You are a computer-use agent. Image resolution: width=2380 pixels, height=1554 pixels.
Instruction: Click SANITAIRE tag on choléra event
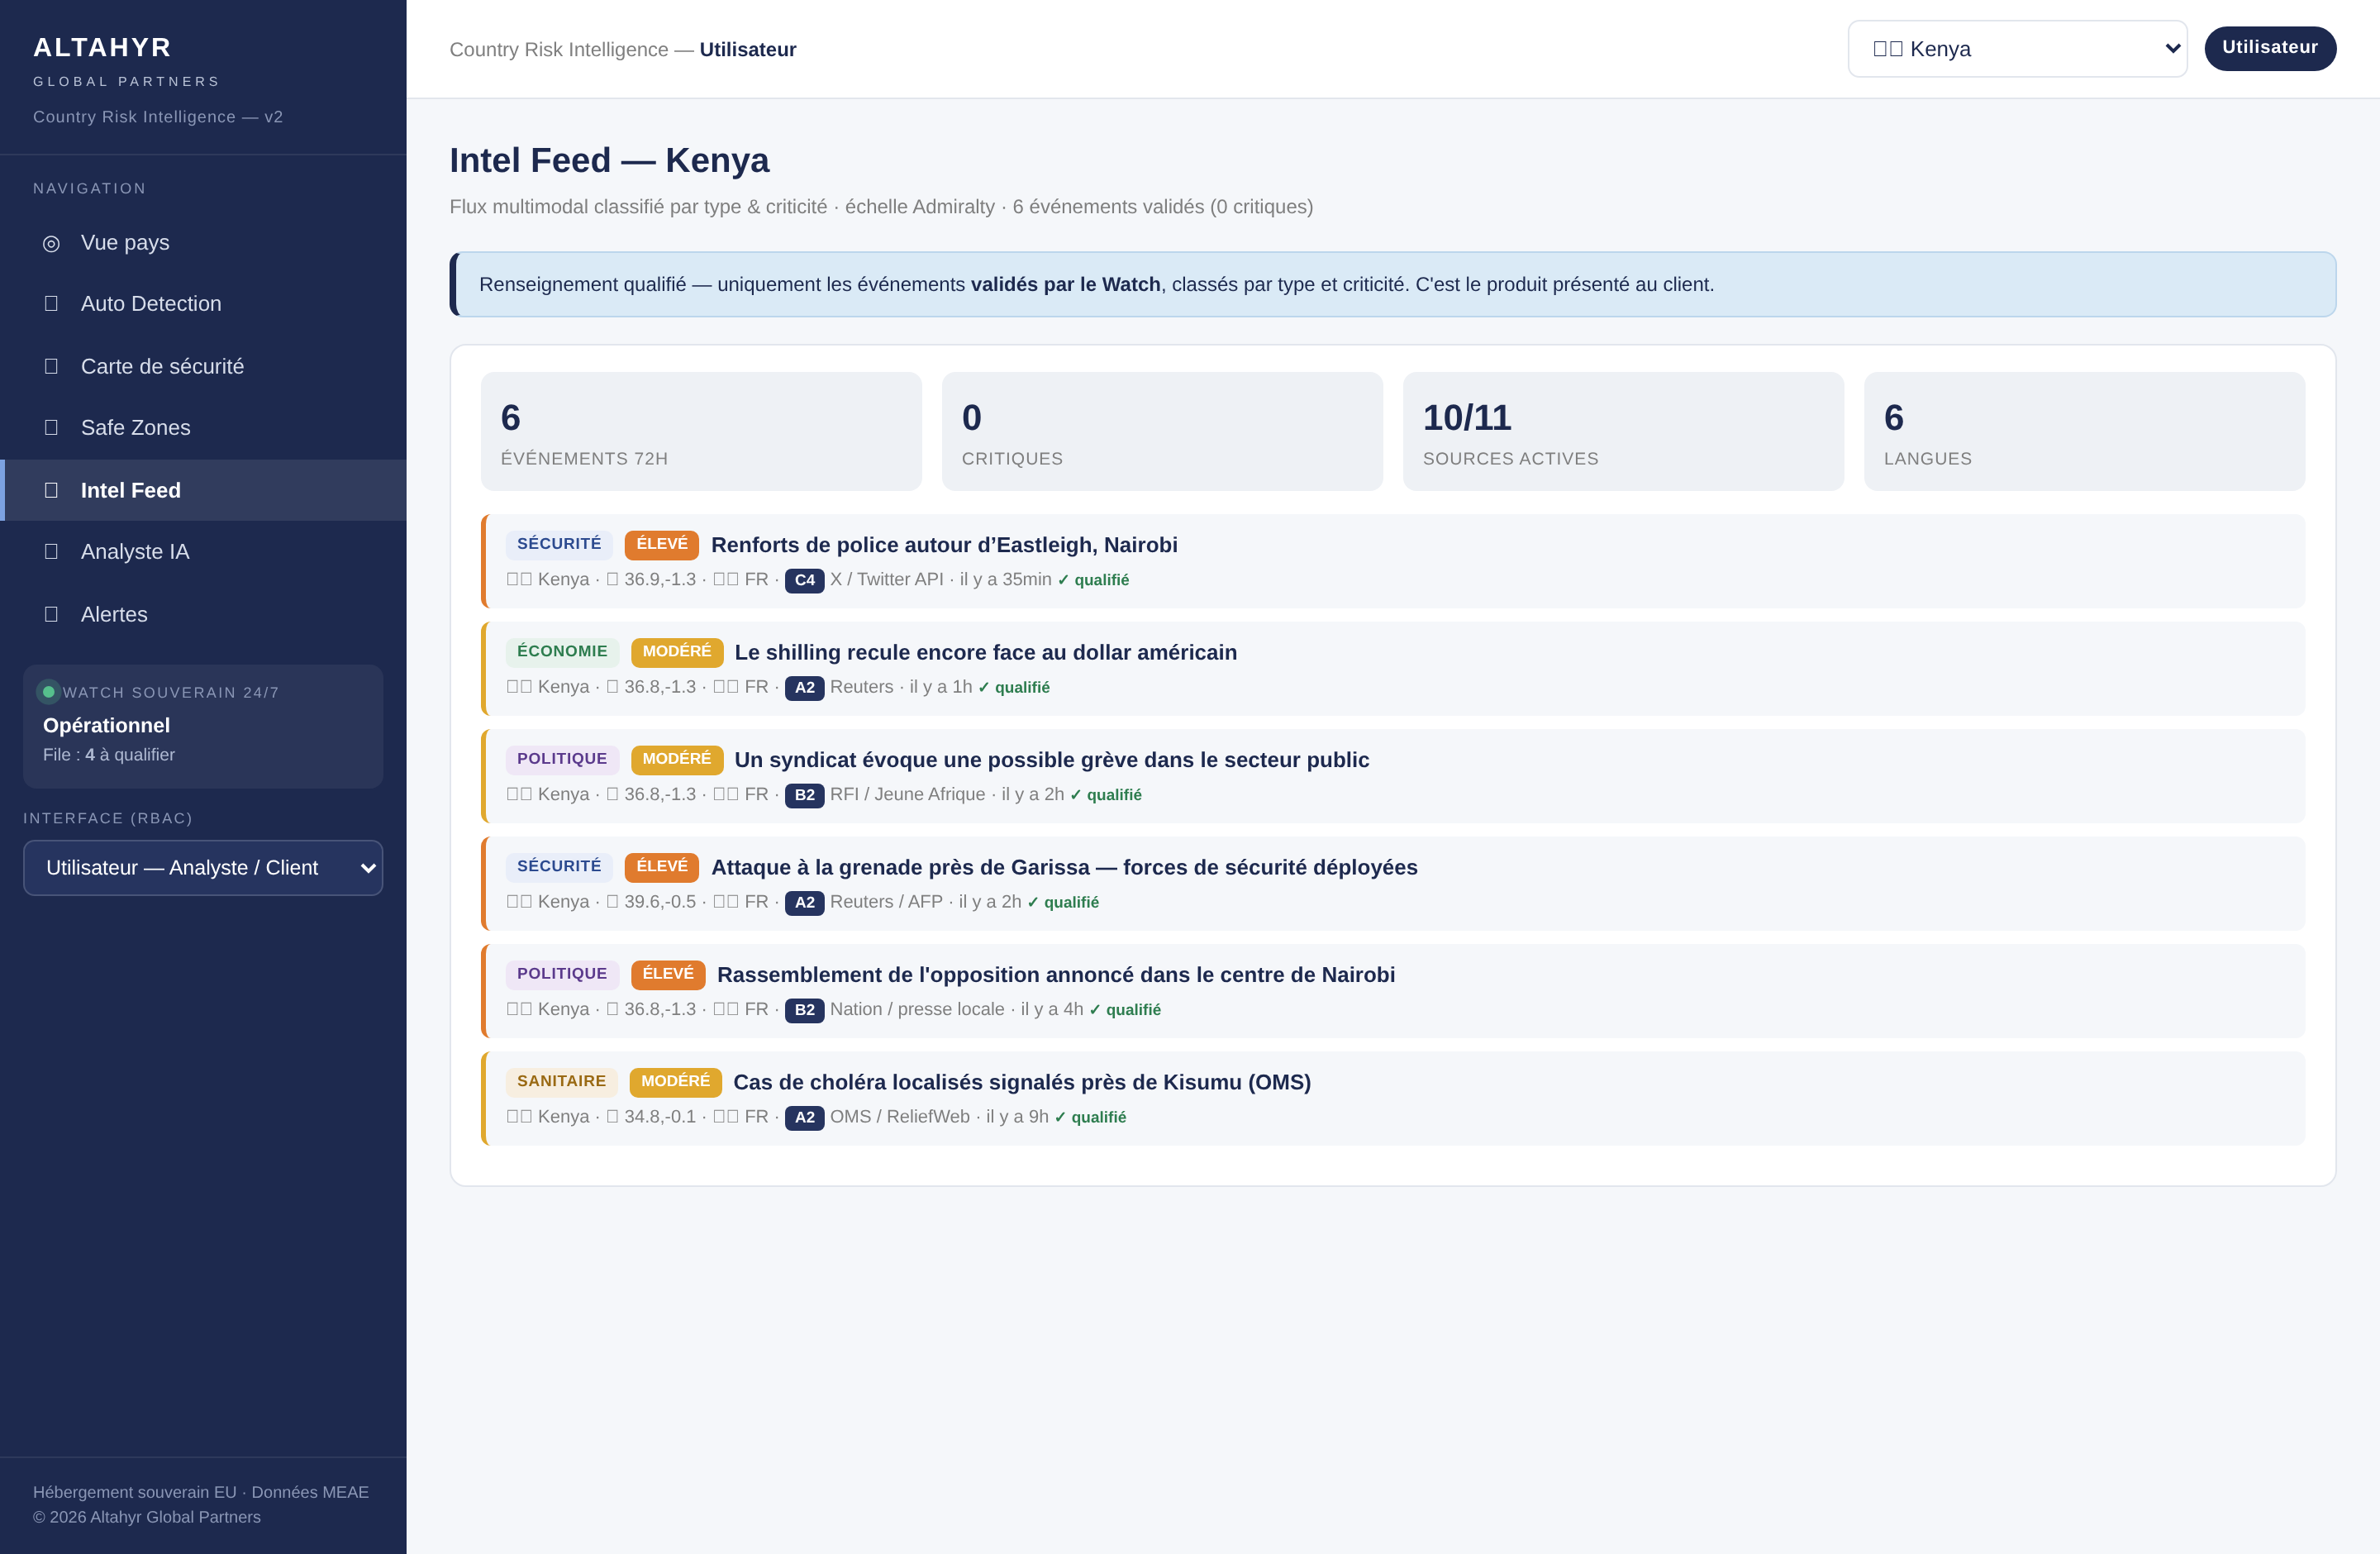pyautogui.click(x=561, y=1081)
